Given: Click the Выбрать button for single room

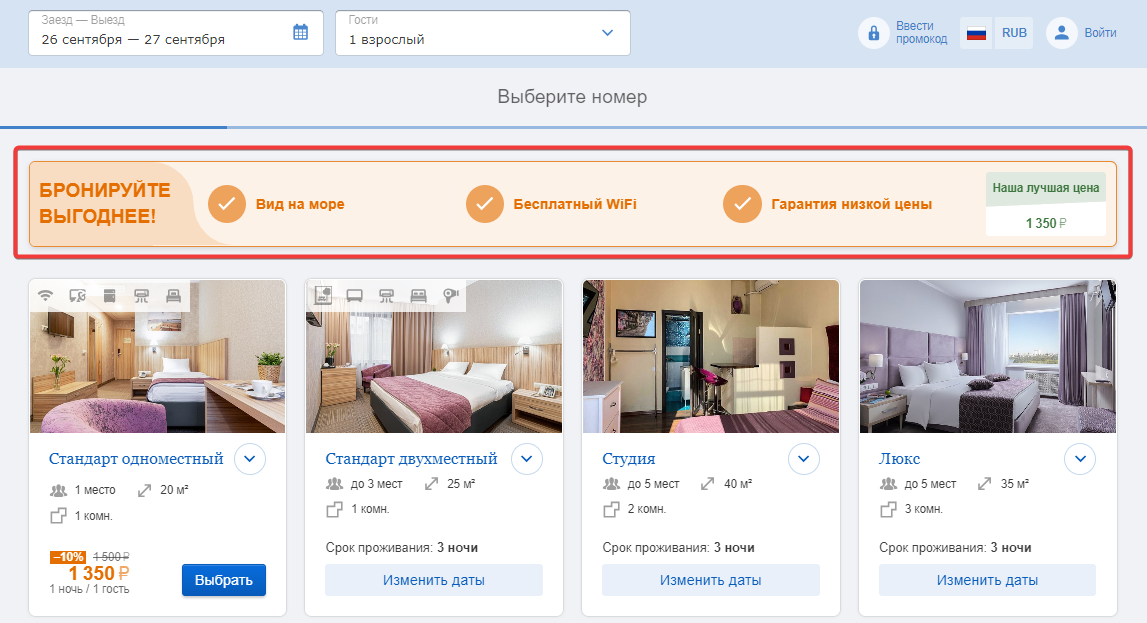Looking at the screenshot, I should 224,580.
